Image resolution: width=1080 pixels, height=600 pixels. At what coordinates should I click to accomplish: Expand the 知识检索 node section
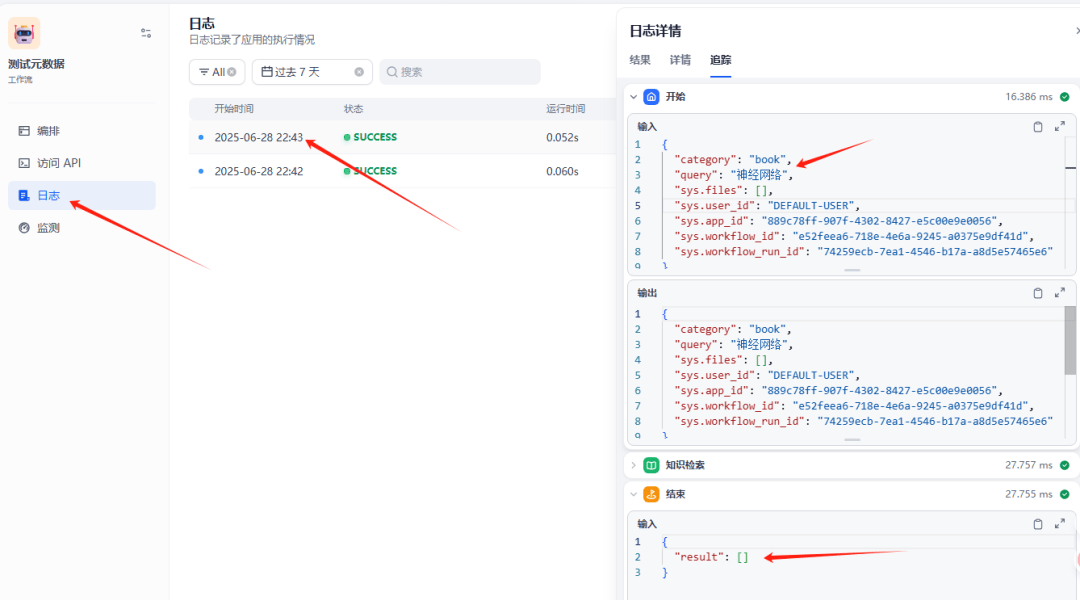point(633,465)
